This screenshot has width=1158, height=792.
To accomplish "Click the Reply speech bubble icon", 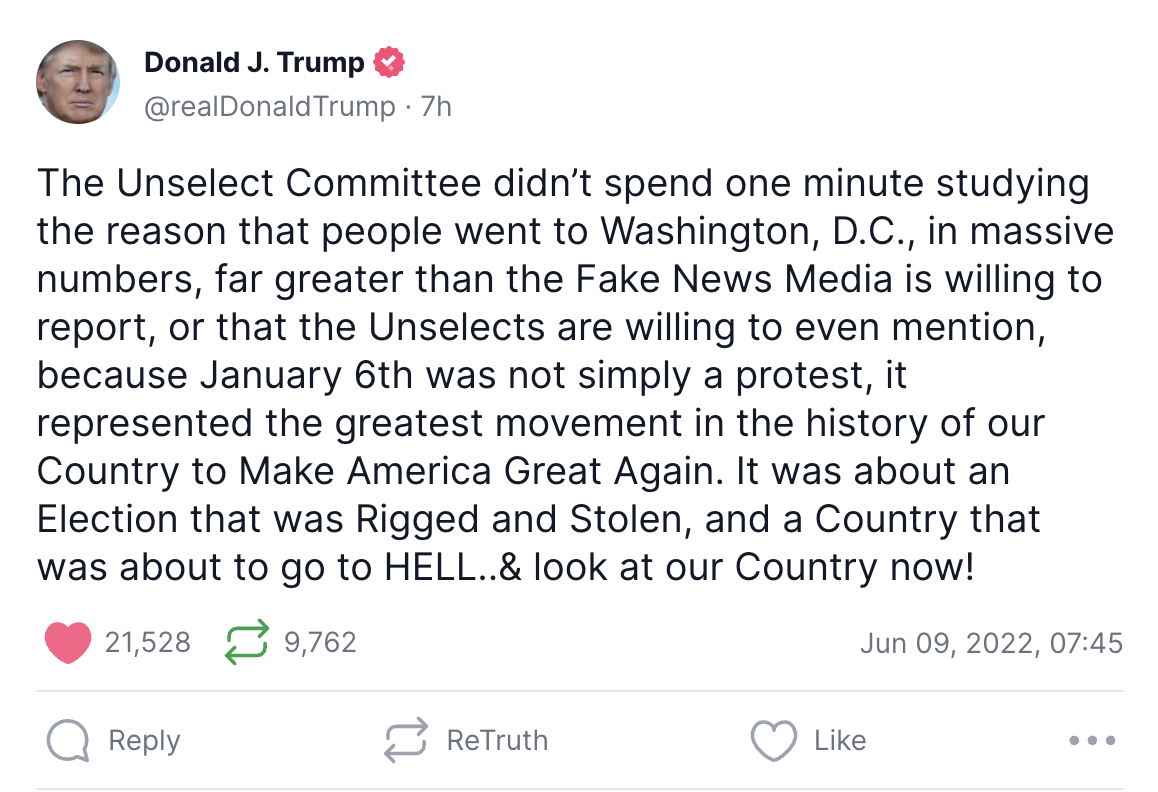I will pyautogui.click(x=68, y=741).
